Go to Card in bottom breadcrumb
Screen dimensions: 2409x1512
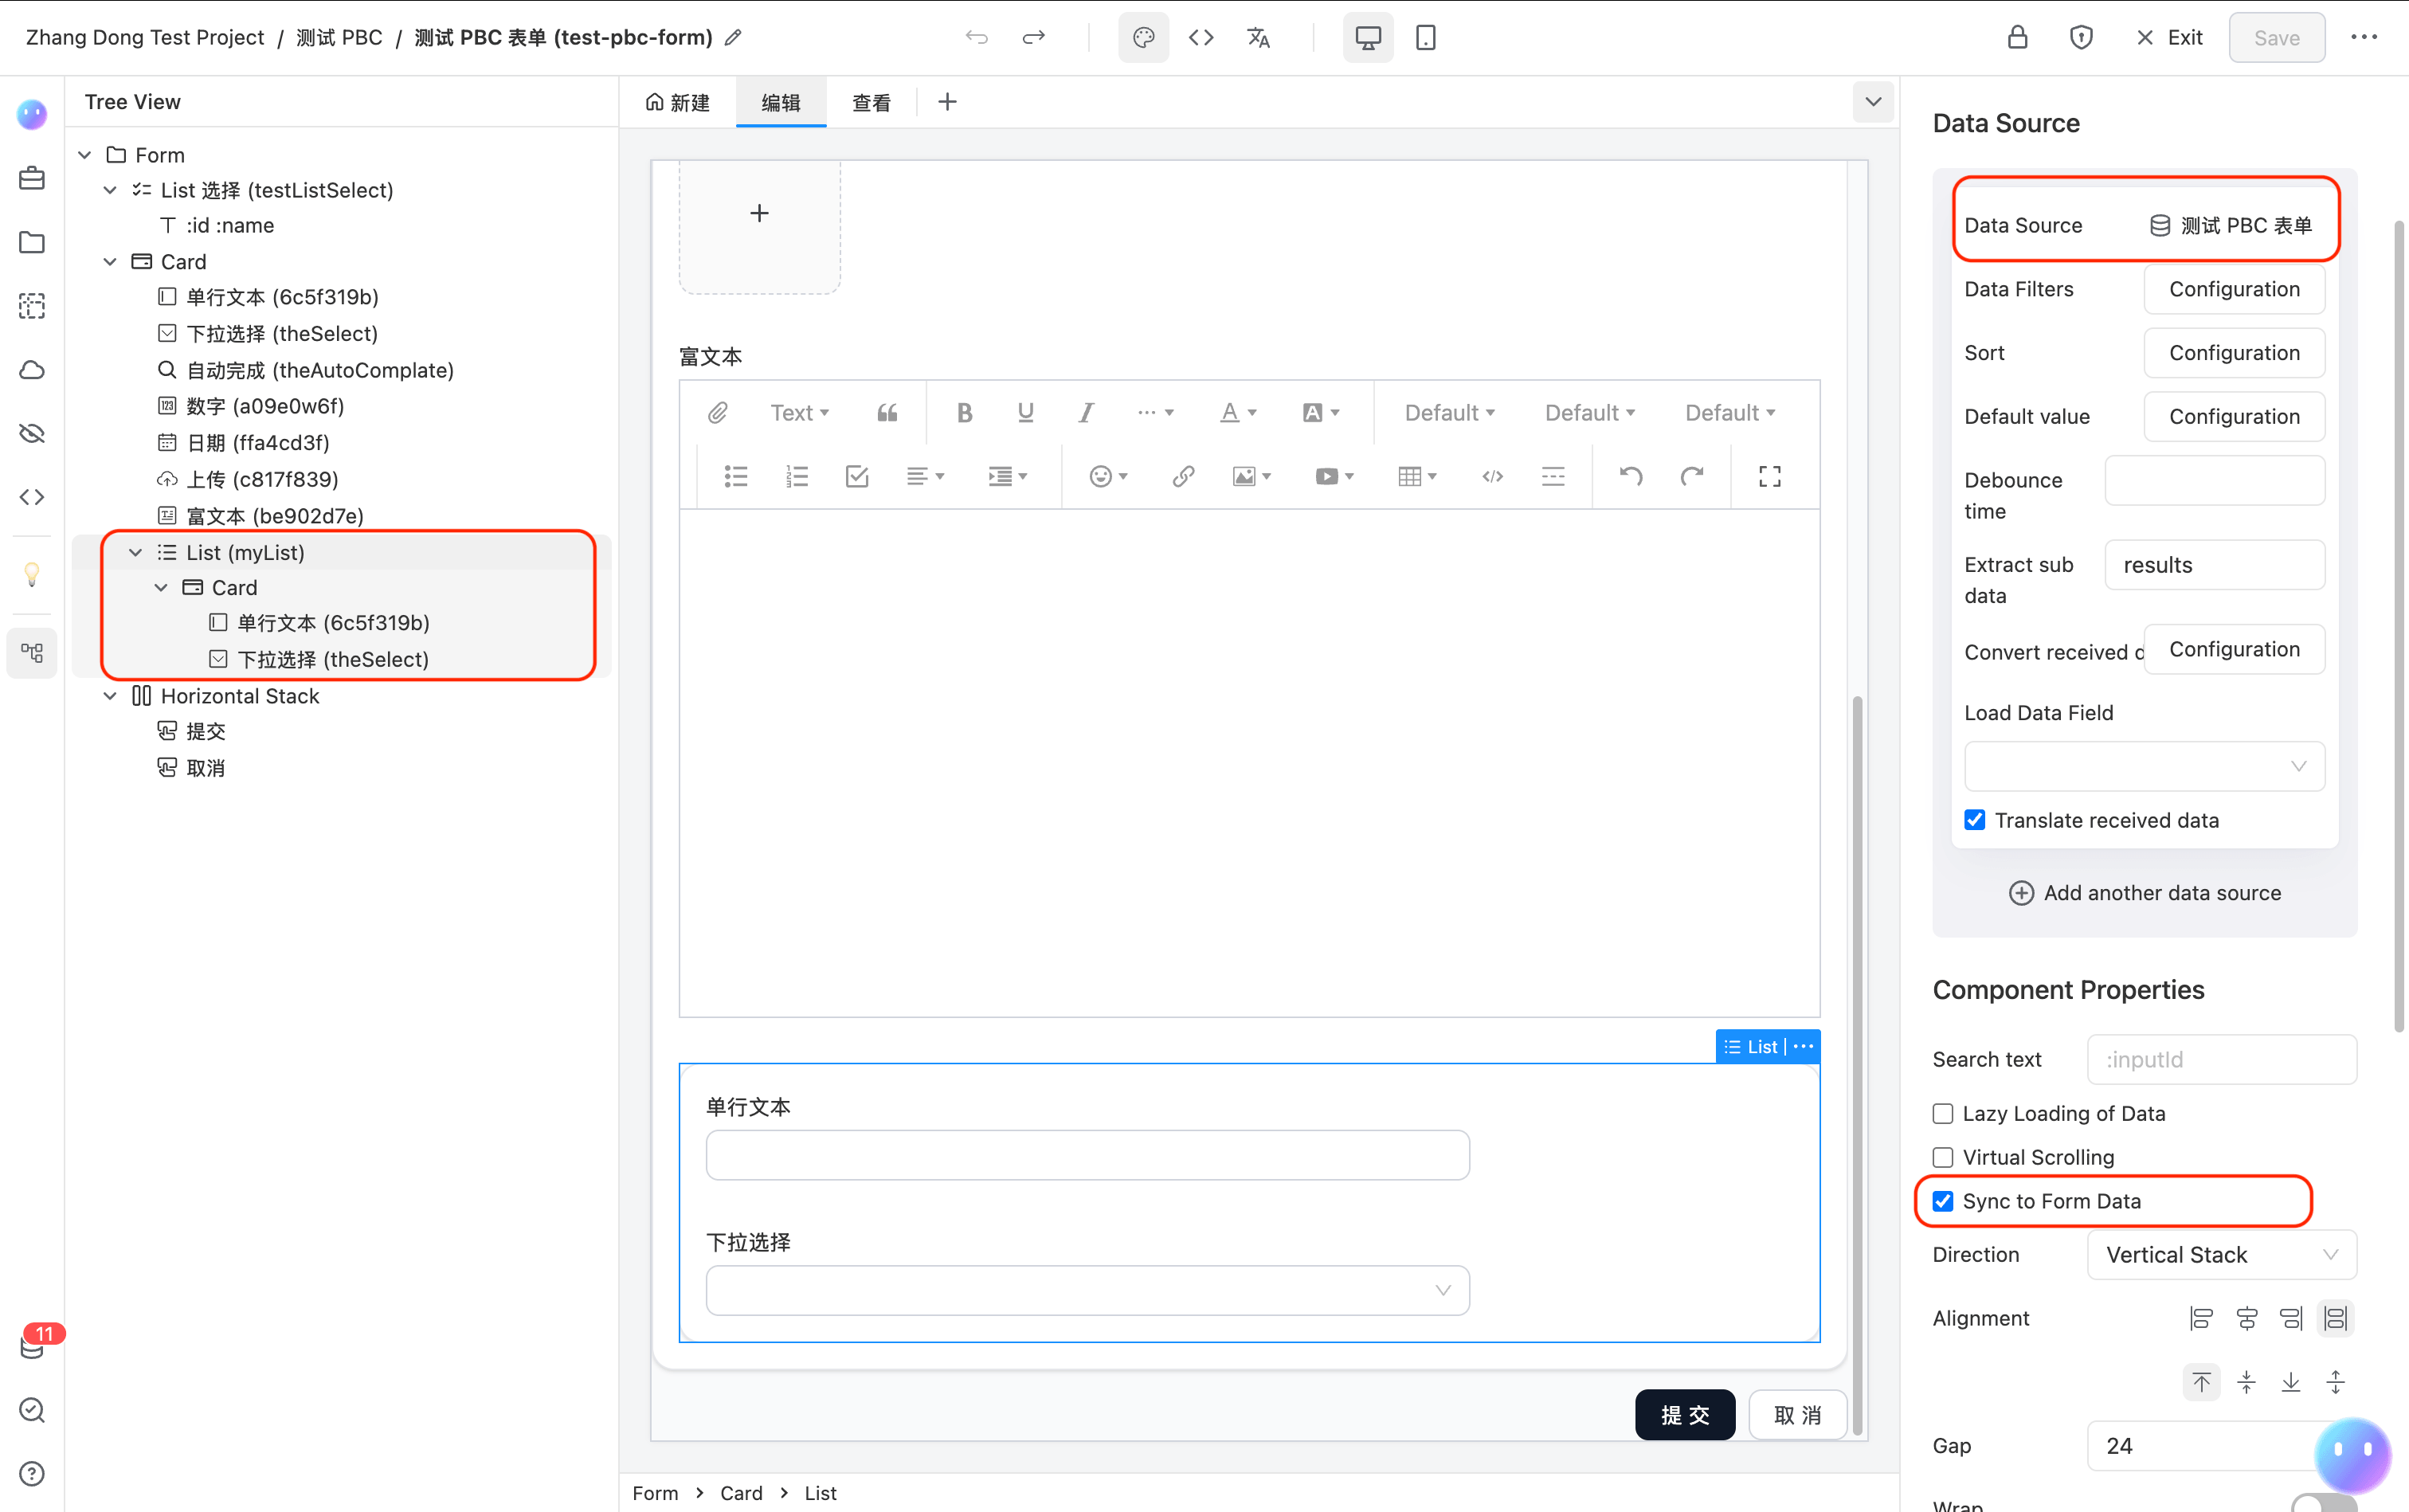pos(741,1493)
